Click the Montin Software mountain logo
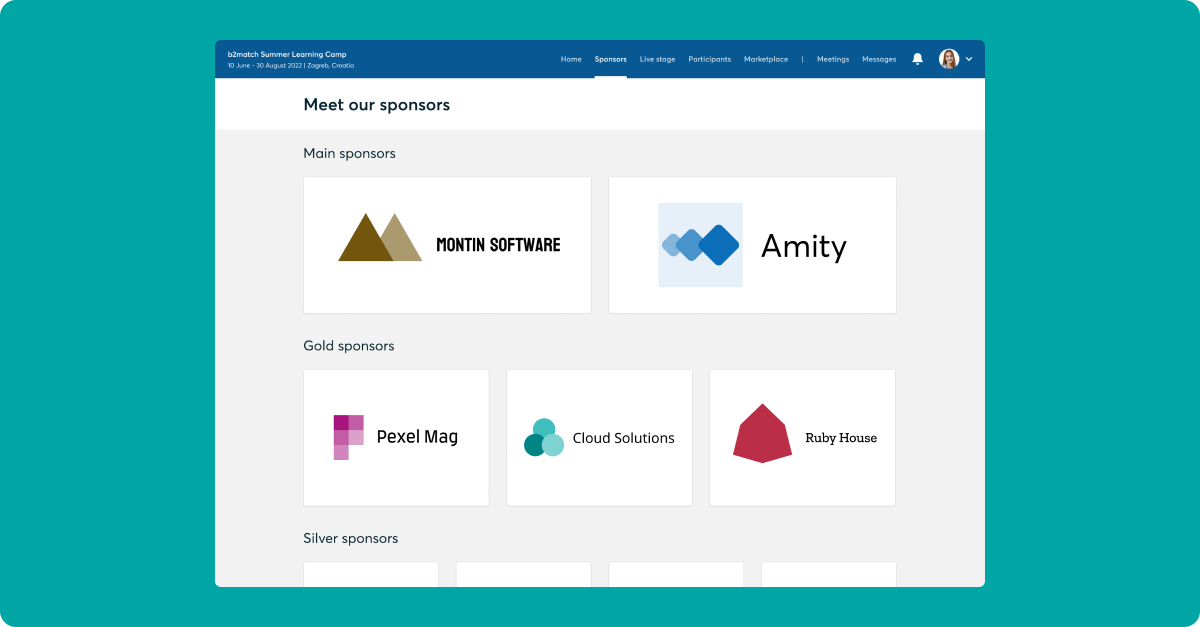This screenshot has height=627, width=1200. [x=380, y=238]
